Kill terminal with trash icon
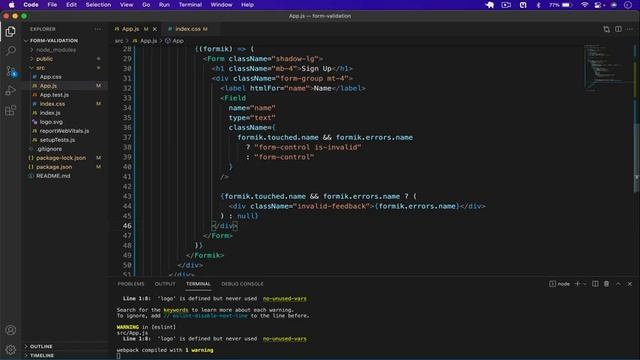This screenshot has height=360, width=640. (607, 284)
